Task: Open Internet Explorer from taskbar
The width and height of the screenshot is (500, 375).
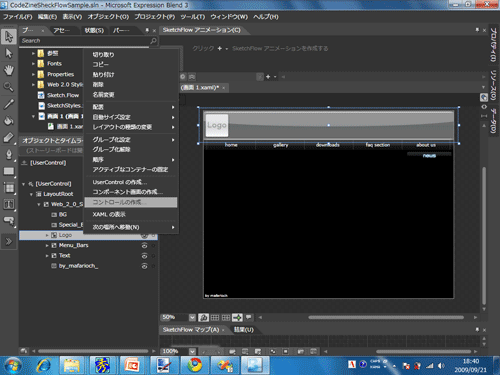Action: (x=44, y=365)
